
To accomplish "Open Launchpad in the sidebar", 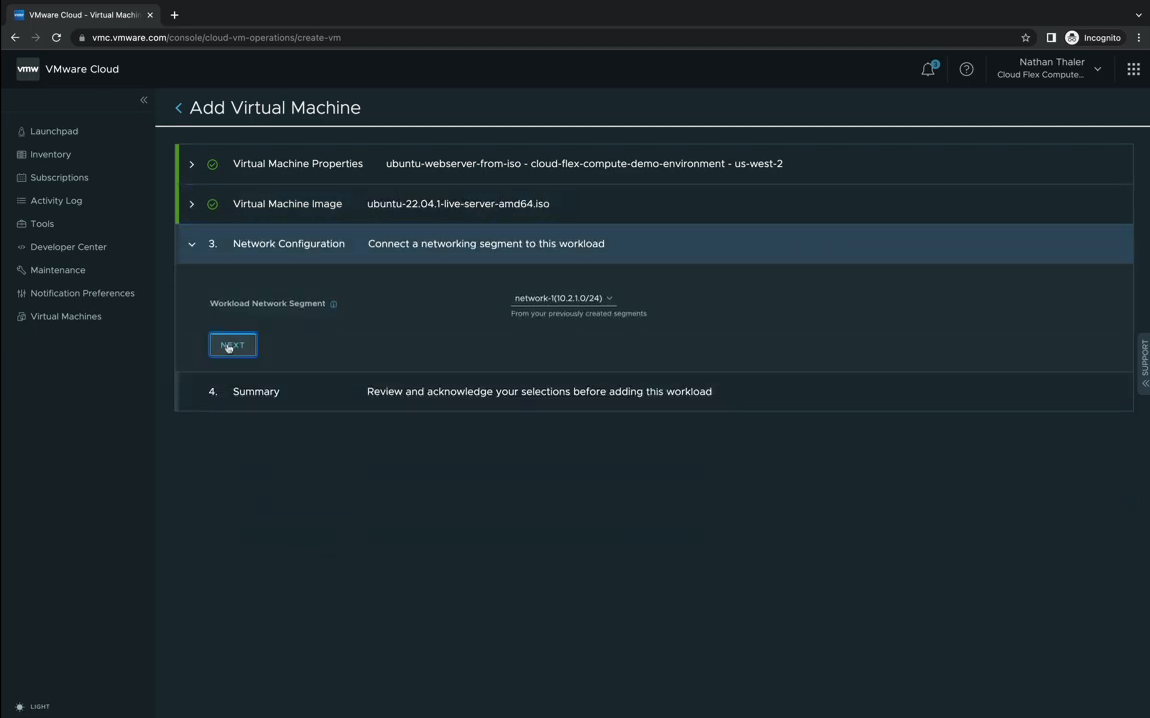I will pos(54,131).
